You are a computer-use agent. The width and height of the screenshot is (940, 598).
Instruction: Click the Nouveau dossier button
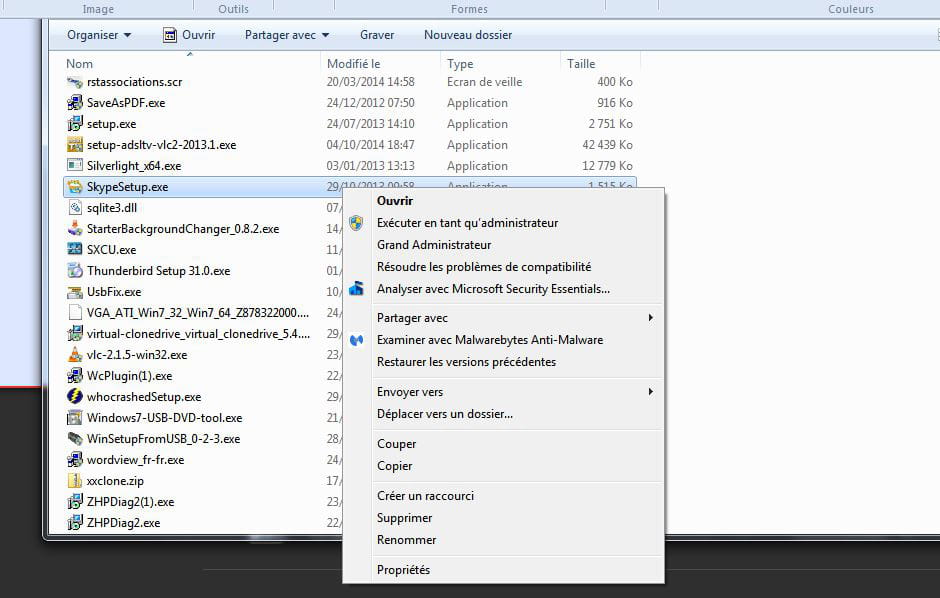pos(468,35)
